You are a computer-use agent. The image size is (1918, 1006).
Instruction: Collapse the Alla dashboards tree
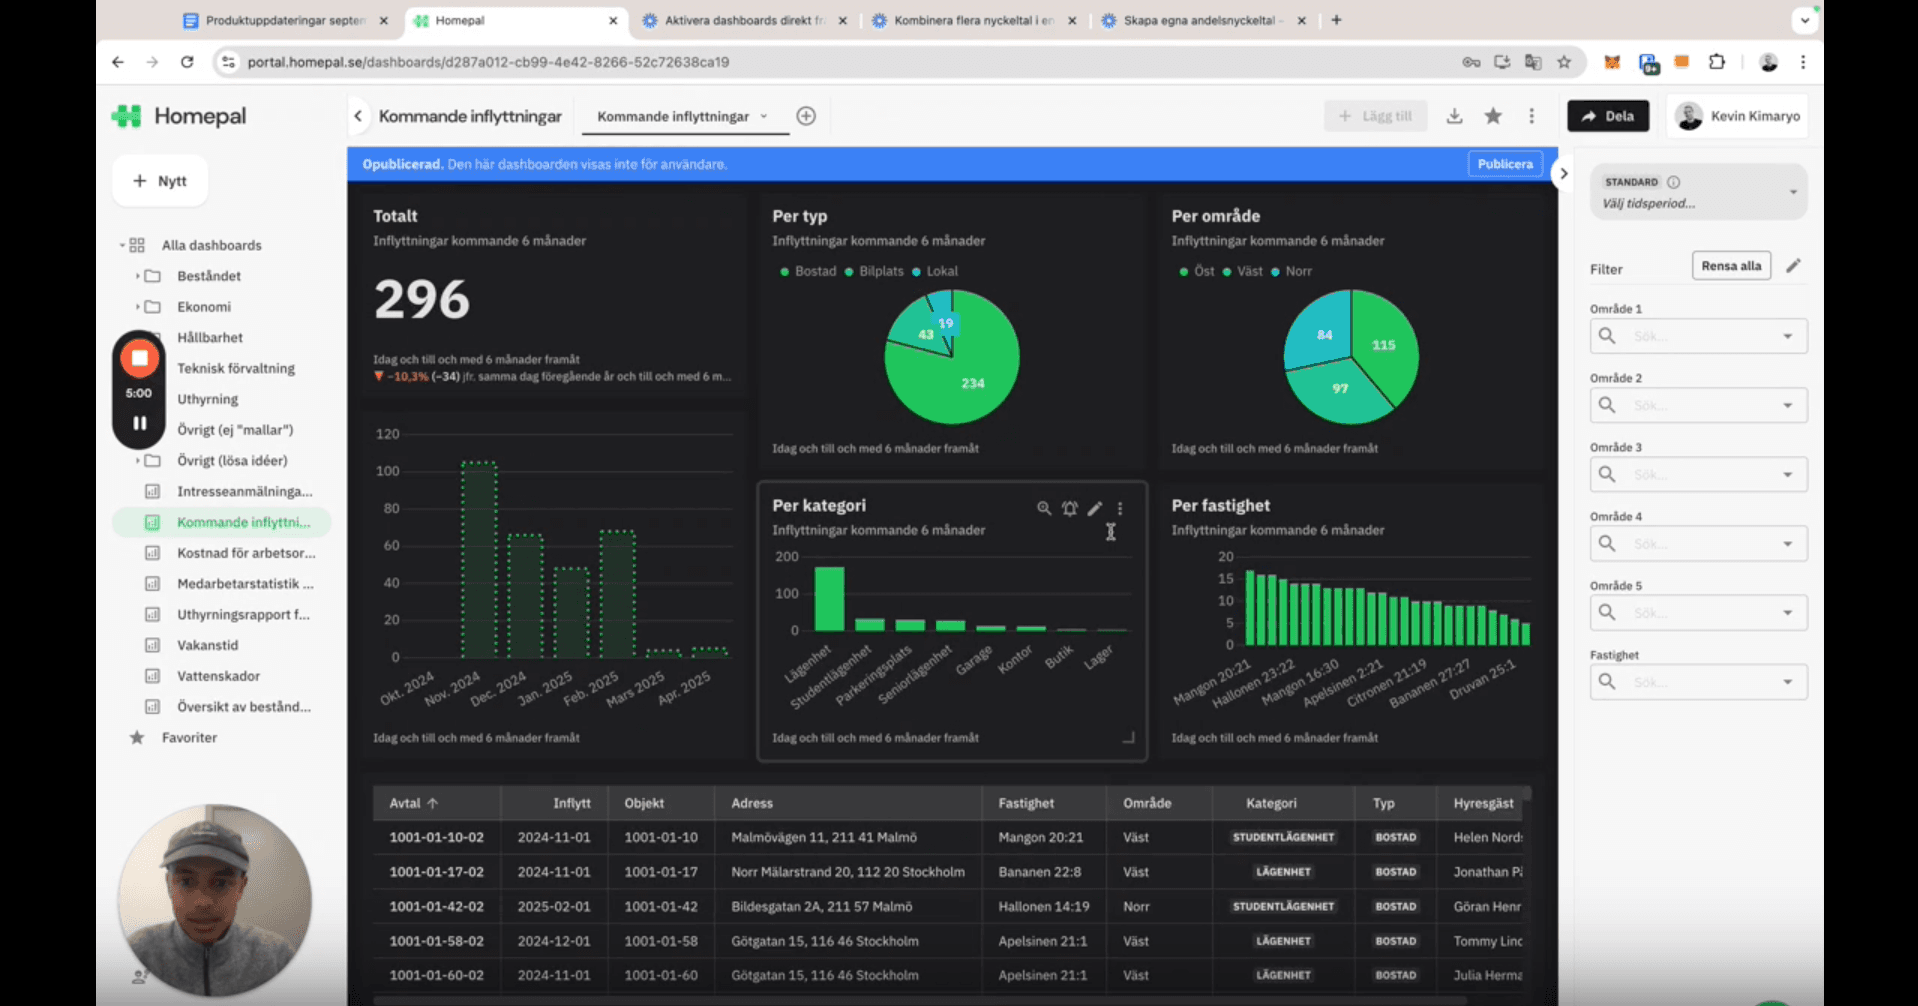pyautogui.click(x=122, y=245)
